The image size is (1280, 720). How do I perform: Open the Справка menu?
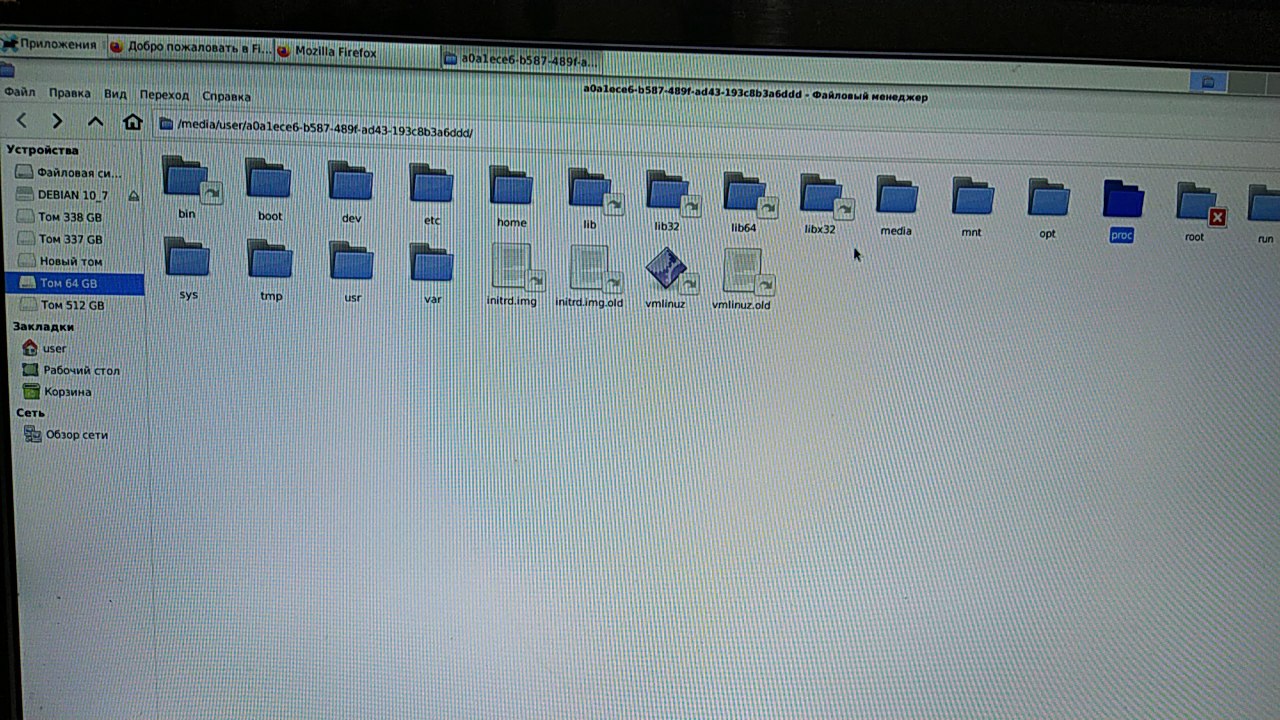pos(226,96)
